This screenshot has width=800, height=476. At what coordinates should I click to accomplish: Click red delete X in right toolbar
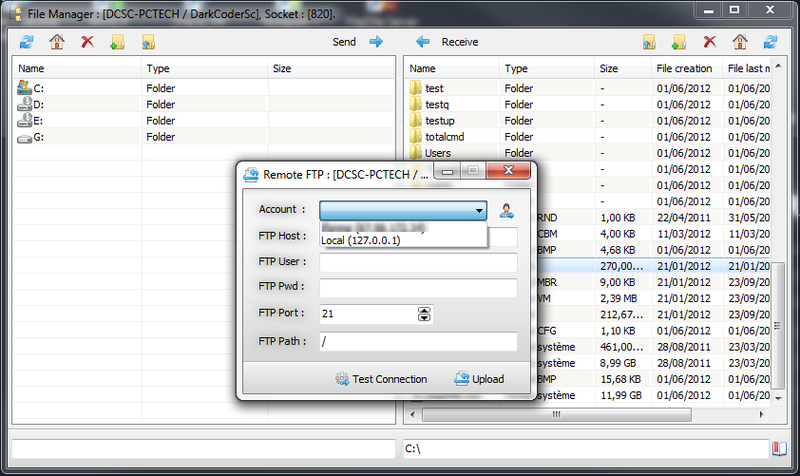point(710,41)
